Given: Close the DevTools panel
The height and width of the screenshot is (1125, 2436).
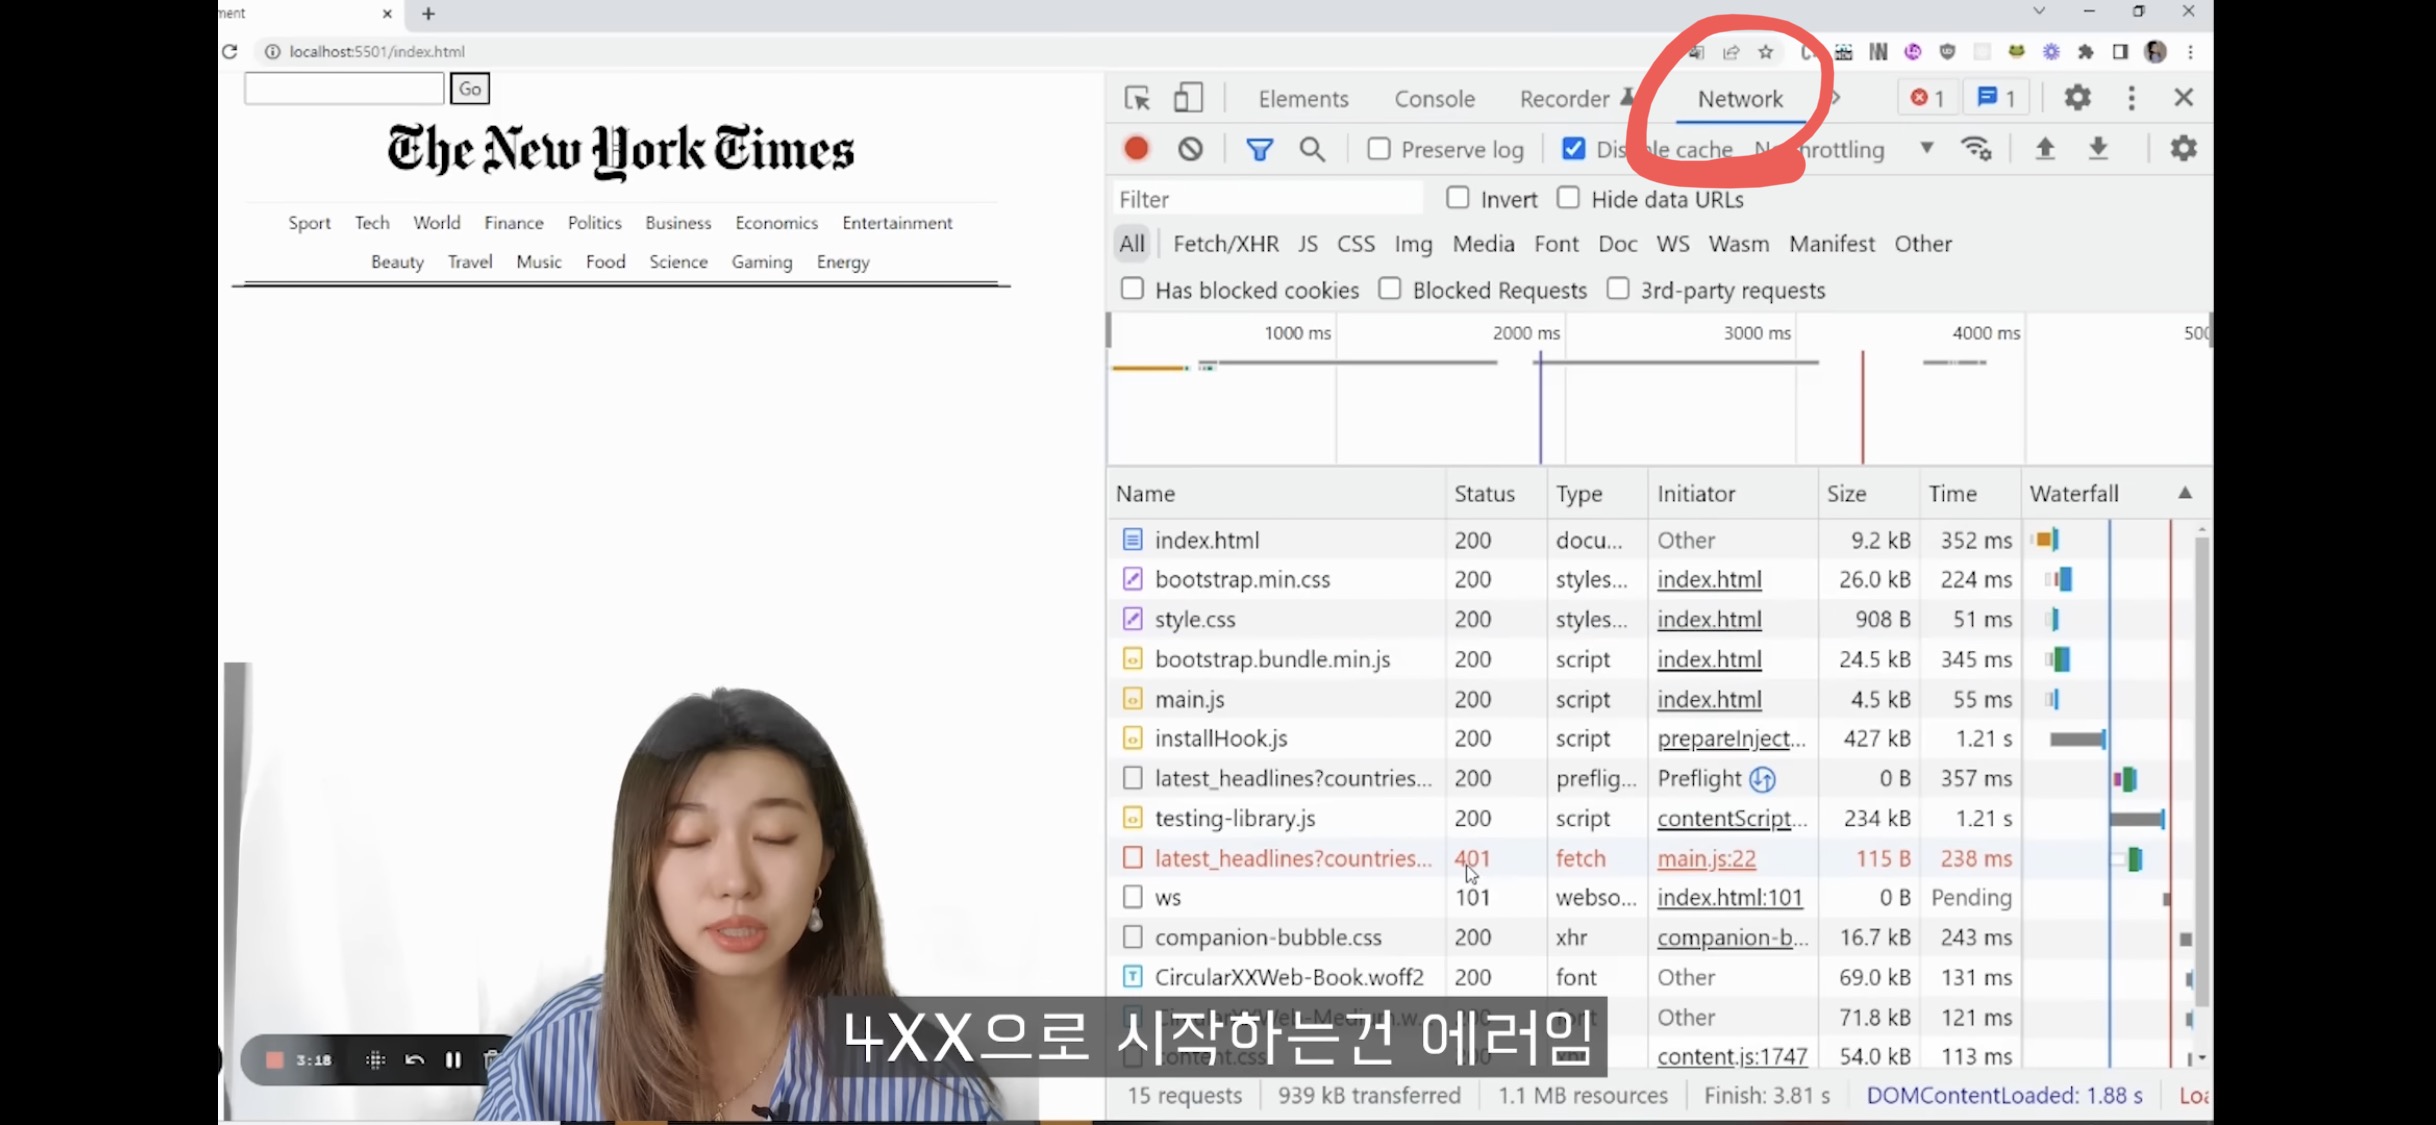Looking at the screenshot, I should point(2183,98).
